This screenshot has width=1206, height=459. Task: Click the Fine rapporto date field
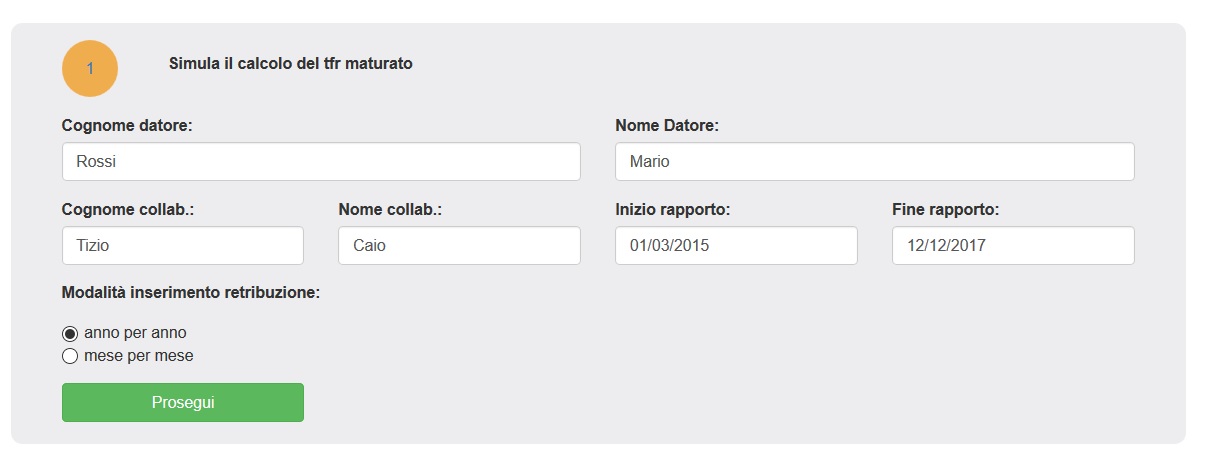click(x=1012, y=246)
